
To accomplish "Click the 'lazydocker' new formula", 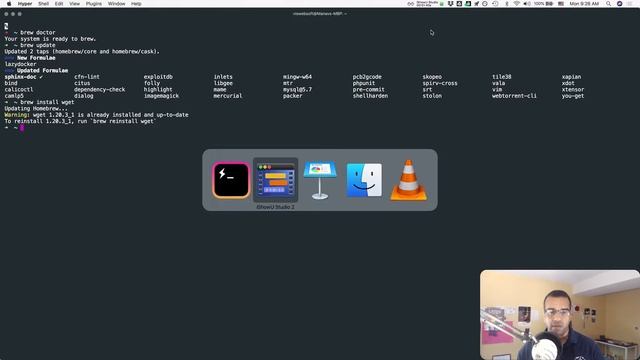I will coord(20,64).
